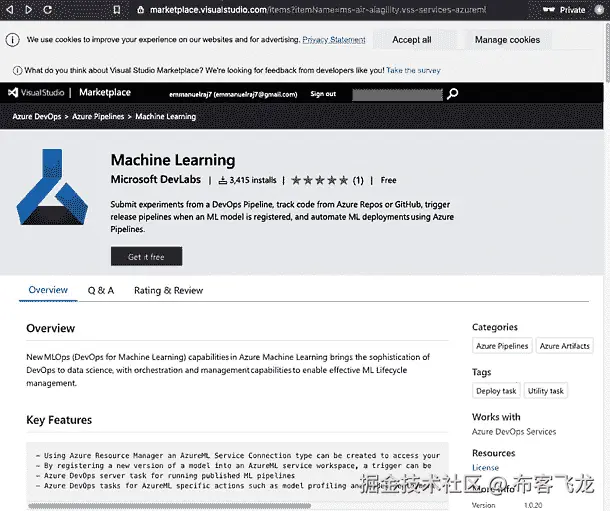Accept all cookies
This screenshot has height=511, width=610.
(x=412, y=40)
